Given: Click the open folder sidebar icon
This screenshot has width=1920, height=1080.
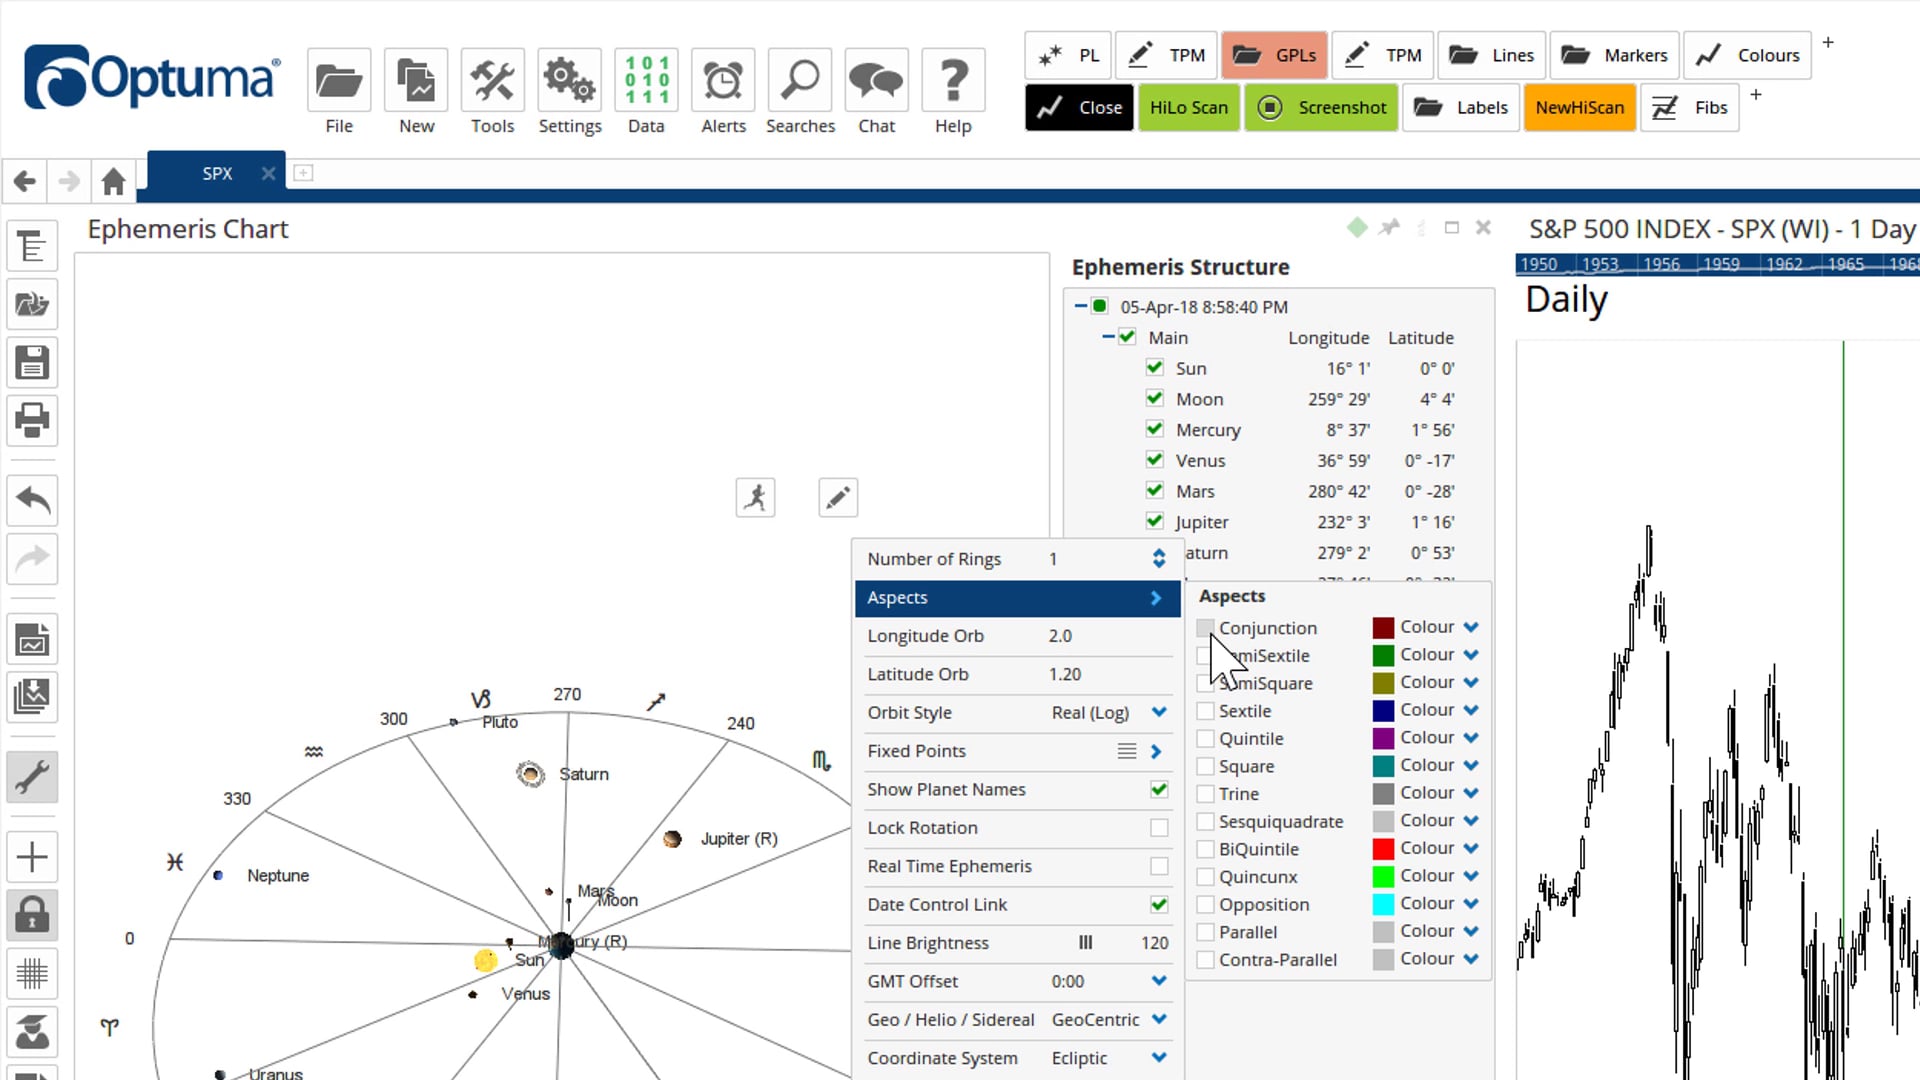Looking at the screenshot, I should (x=32, y=304).
